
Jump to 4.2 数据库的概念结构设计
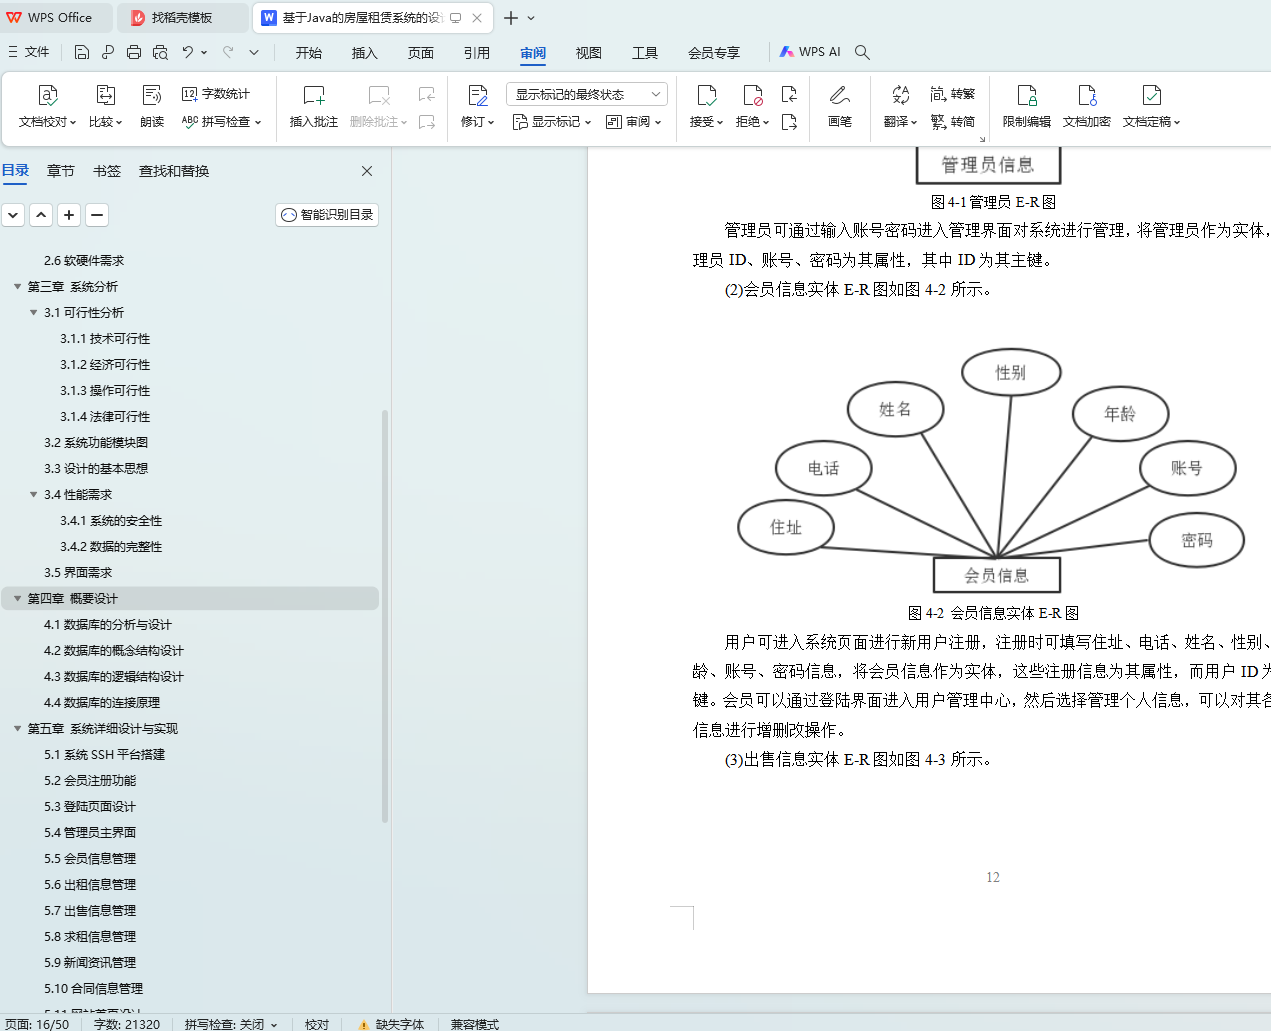(x=114, y=651)
